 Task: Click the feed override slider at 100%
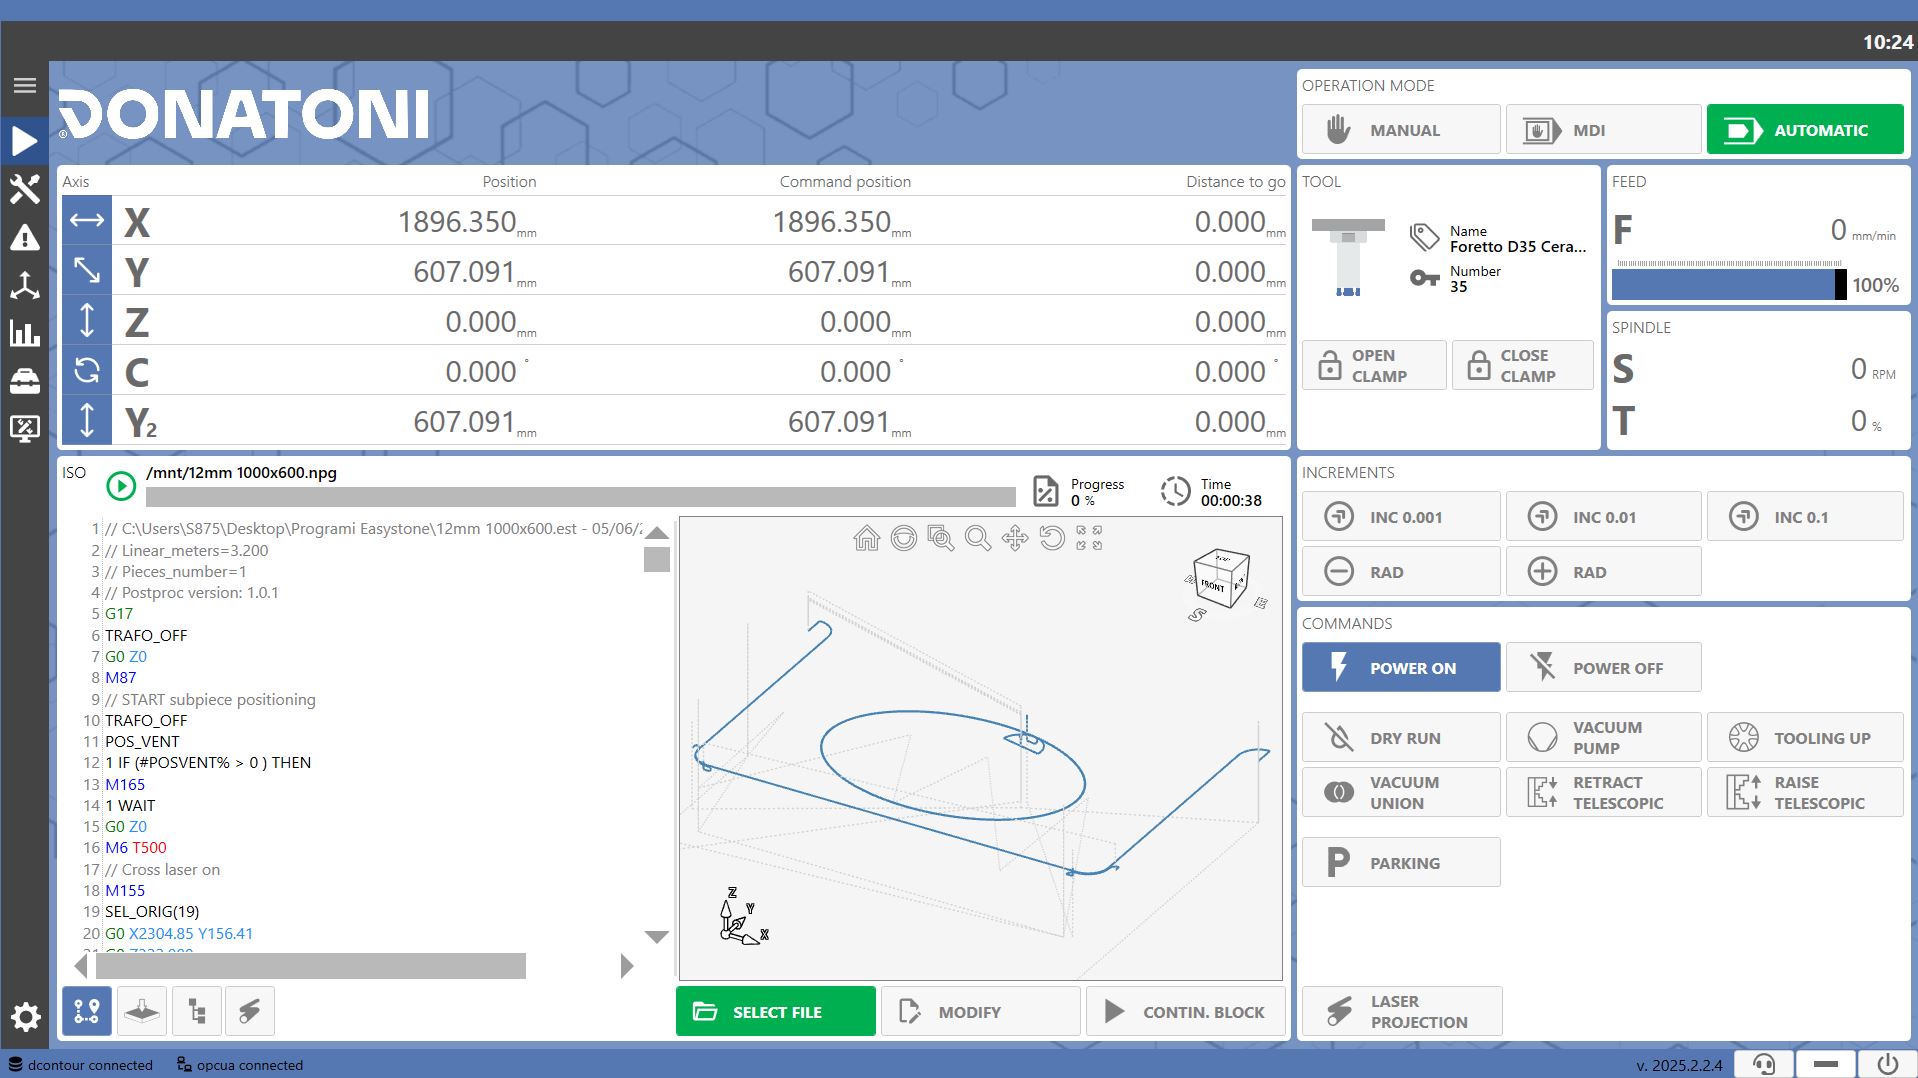tap(1730, 285)
